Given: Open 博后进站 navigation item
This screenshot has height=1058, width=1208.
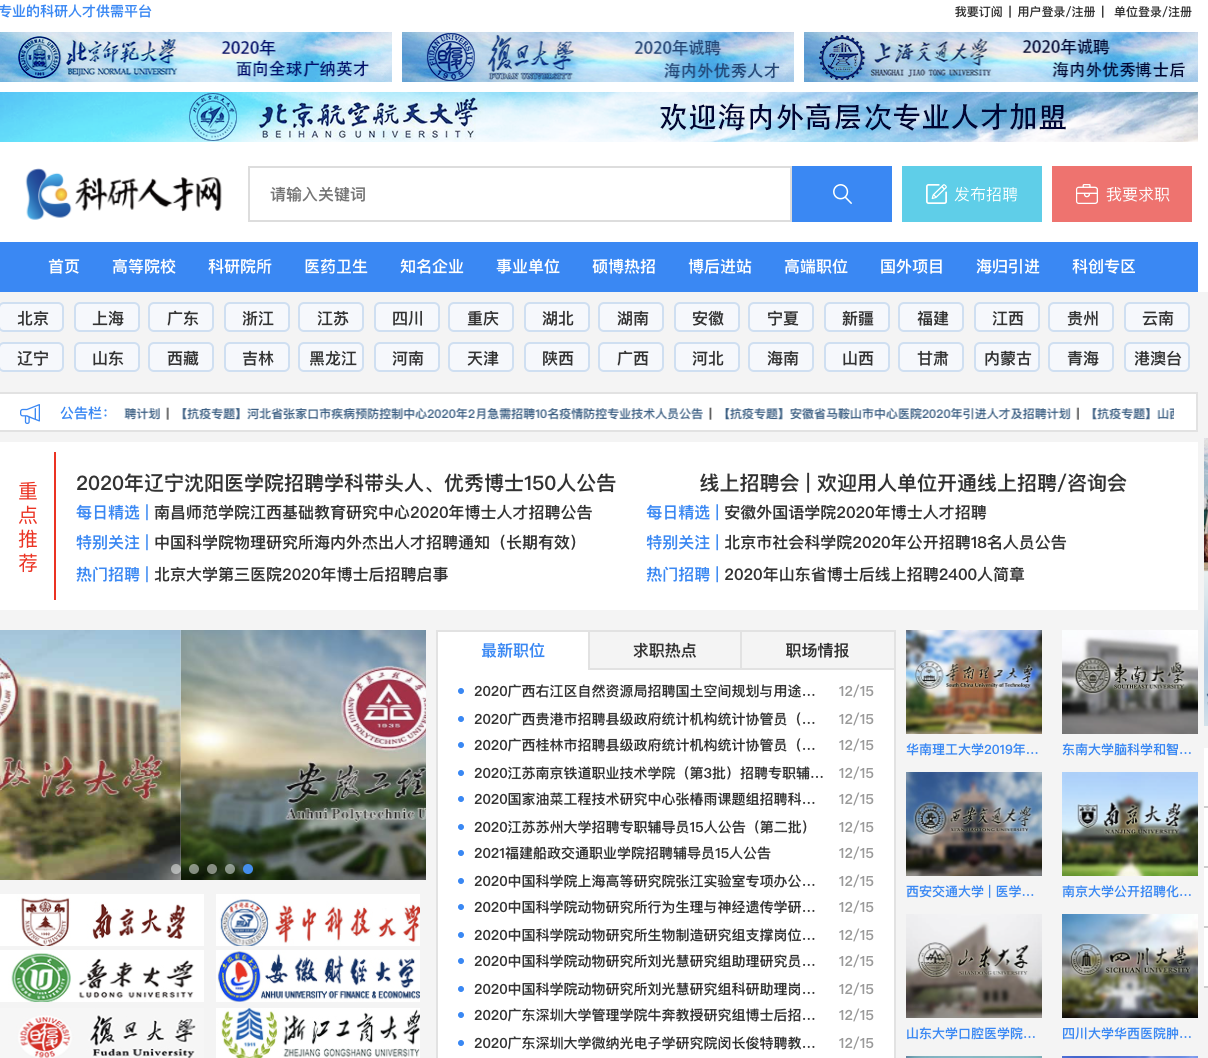Looking at the screenshot, I should pos(720,267).
